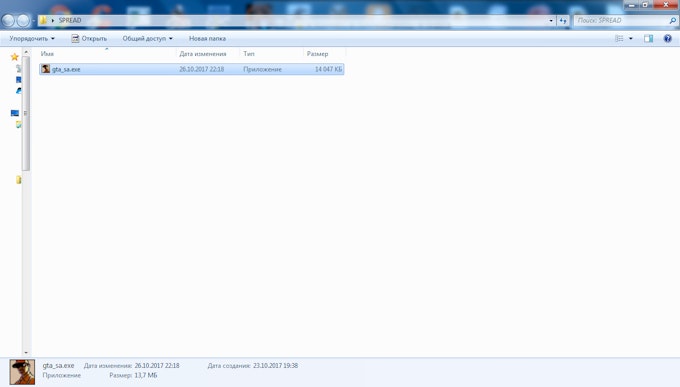Click Открыть toolbar button
Image resolution: width=680 pixels, height=387 pixels.
pos(89,39)
